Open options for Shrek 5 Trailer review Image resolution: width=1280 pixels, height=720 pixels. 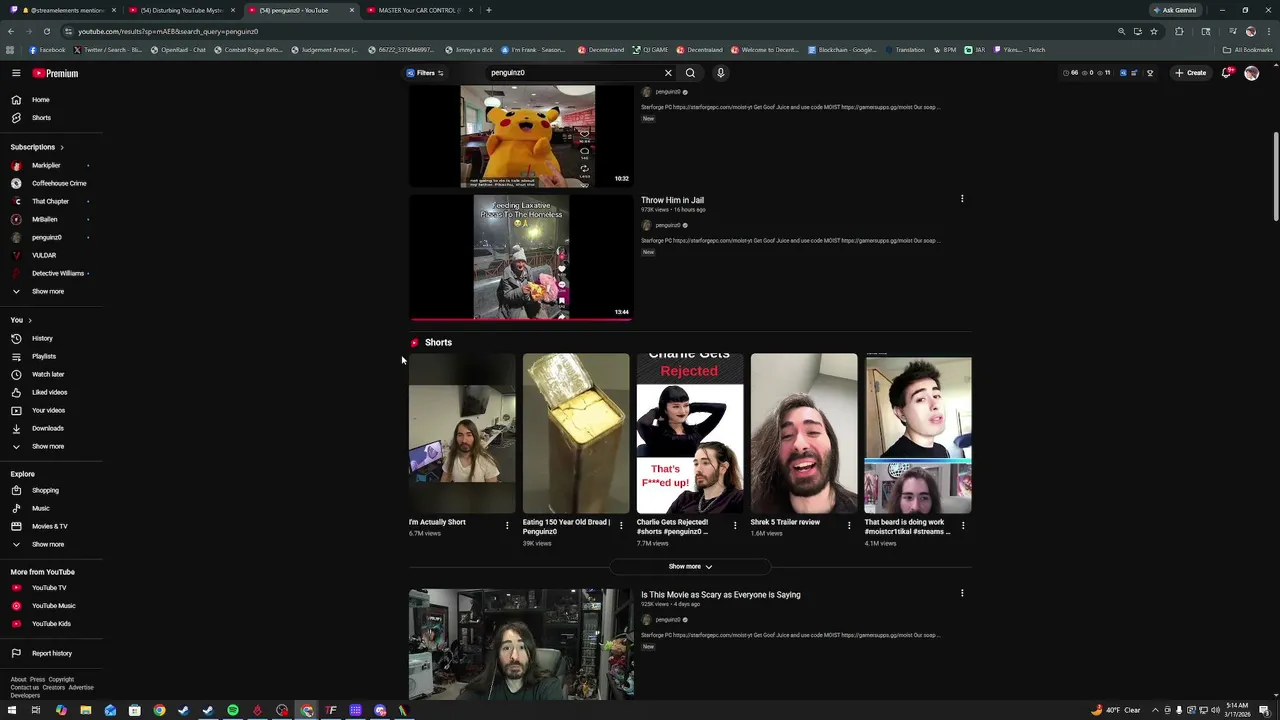click(849, 525)
